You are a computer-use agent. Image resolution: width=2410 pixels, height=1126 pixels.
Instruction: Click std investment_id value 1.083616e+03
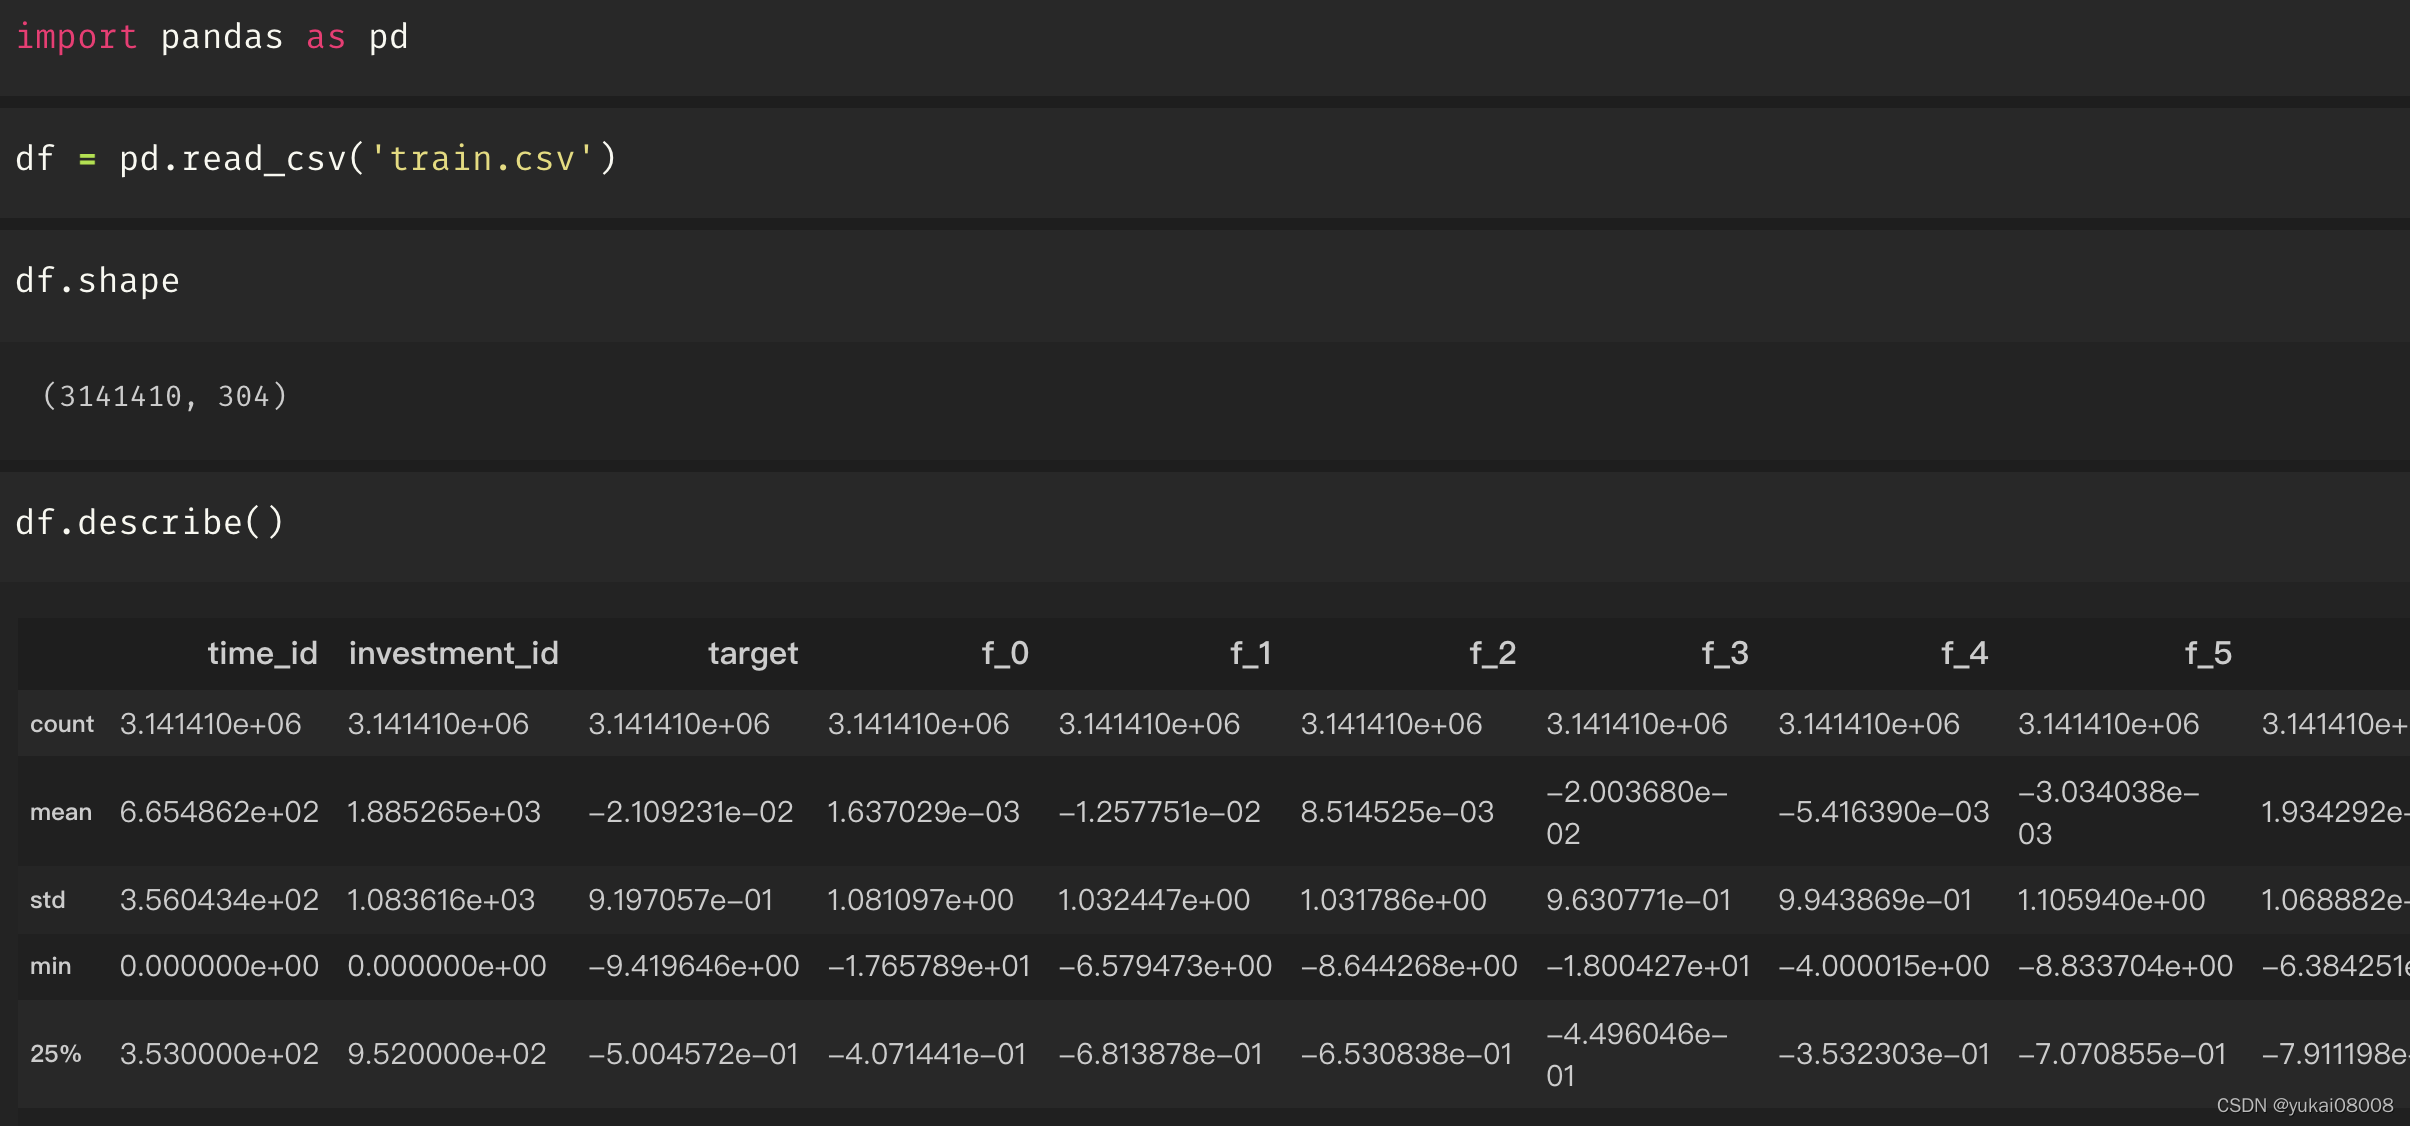[441, 900]
